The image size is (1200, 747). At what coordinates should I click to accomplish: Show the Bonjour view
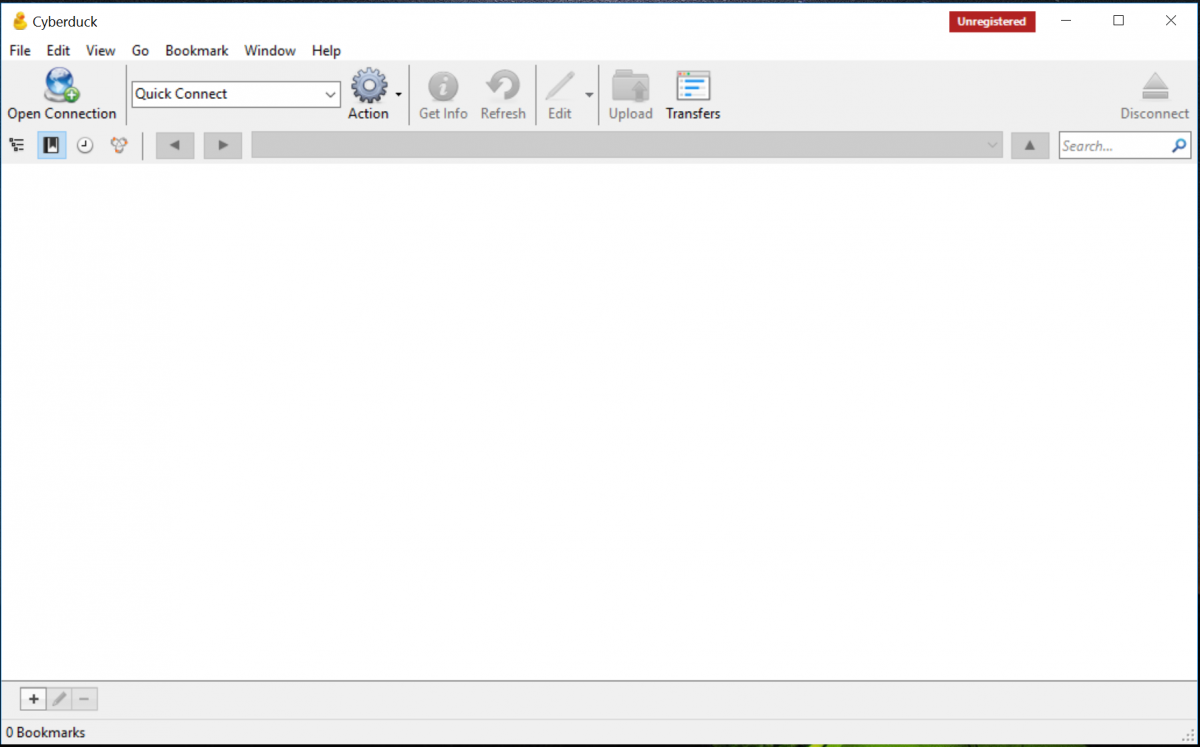pyautogui.click(x=119, y=146)
